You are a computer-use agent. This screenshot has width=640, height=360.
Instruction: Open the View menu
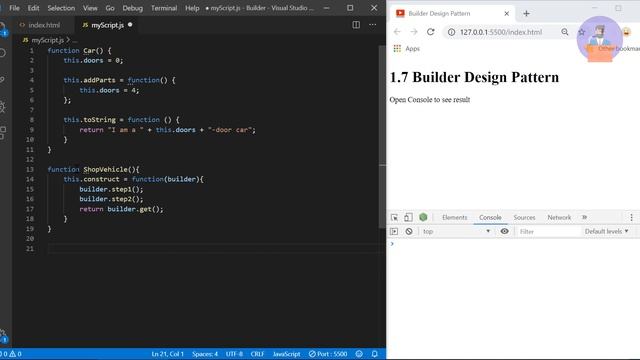point(90,8)
